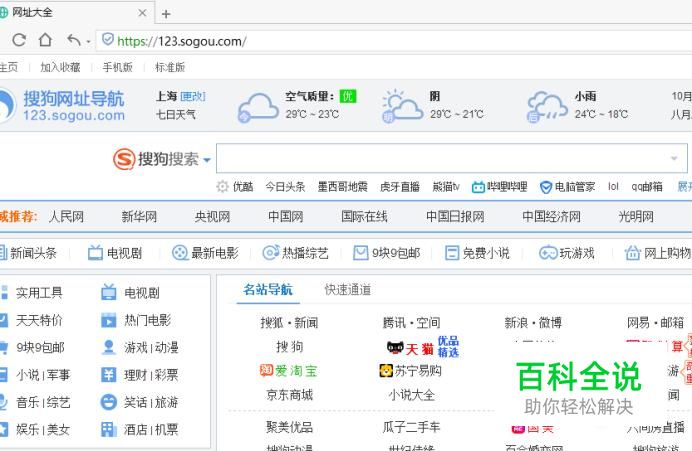Switch to 手机版 link
The image size is (692, 451).
click(x=117, y=67)
